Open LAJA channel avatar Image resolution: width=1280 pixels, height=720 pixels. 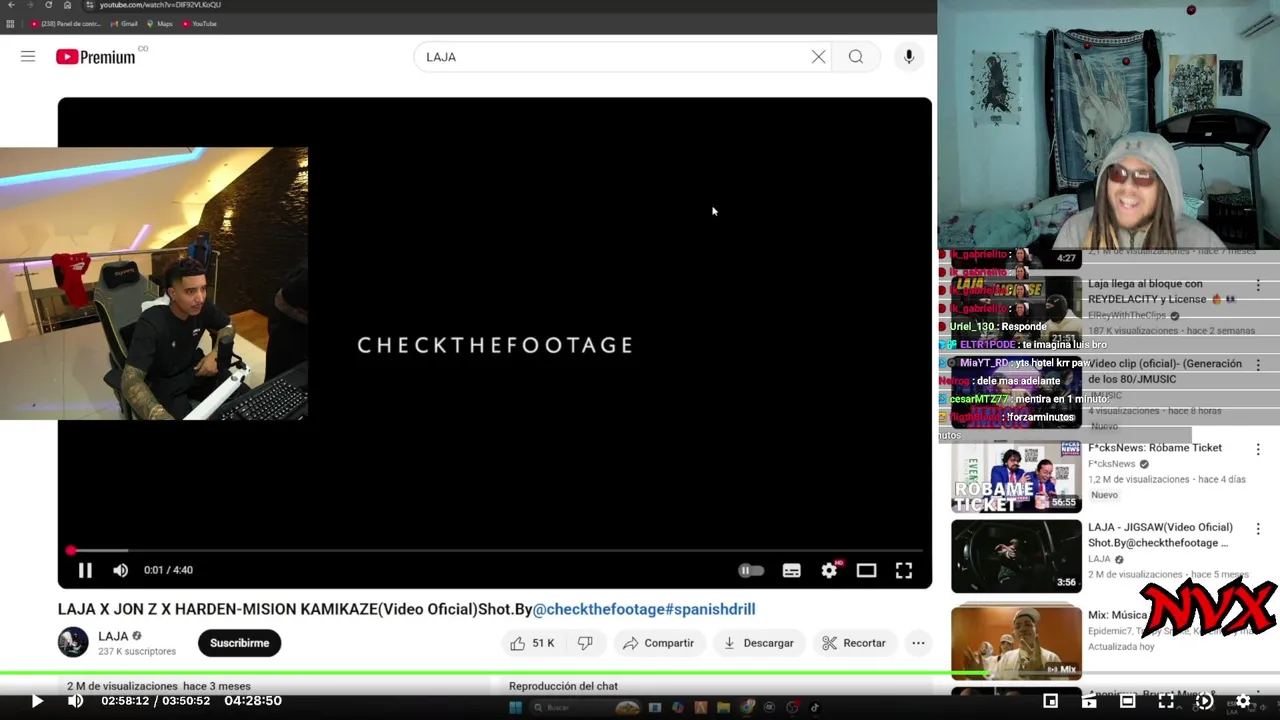(x=73, y=642)
